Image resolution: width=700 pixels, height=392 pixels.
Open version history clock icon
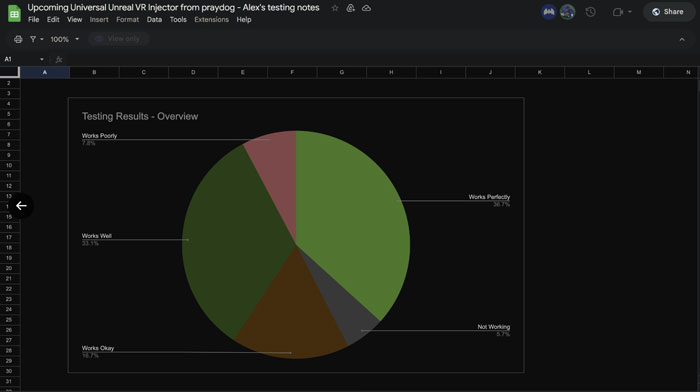point(591,12)
